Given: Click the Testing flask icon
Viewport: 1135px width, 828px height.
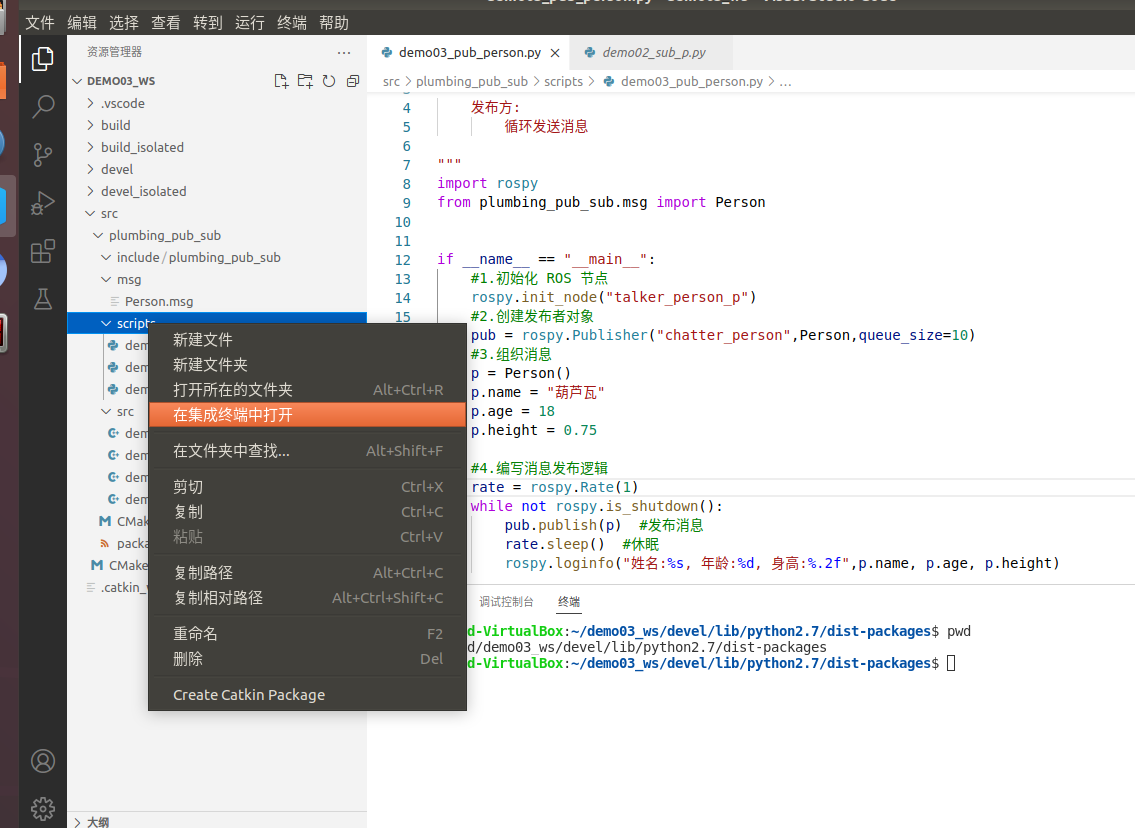Looking at the screenshot, I should (x=42, y=300).
